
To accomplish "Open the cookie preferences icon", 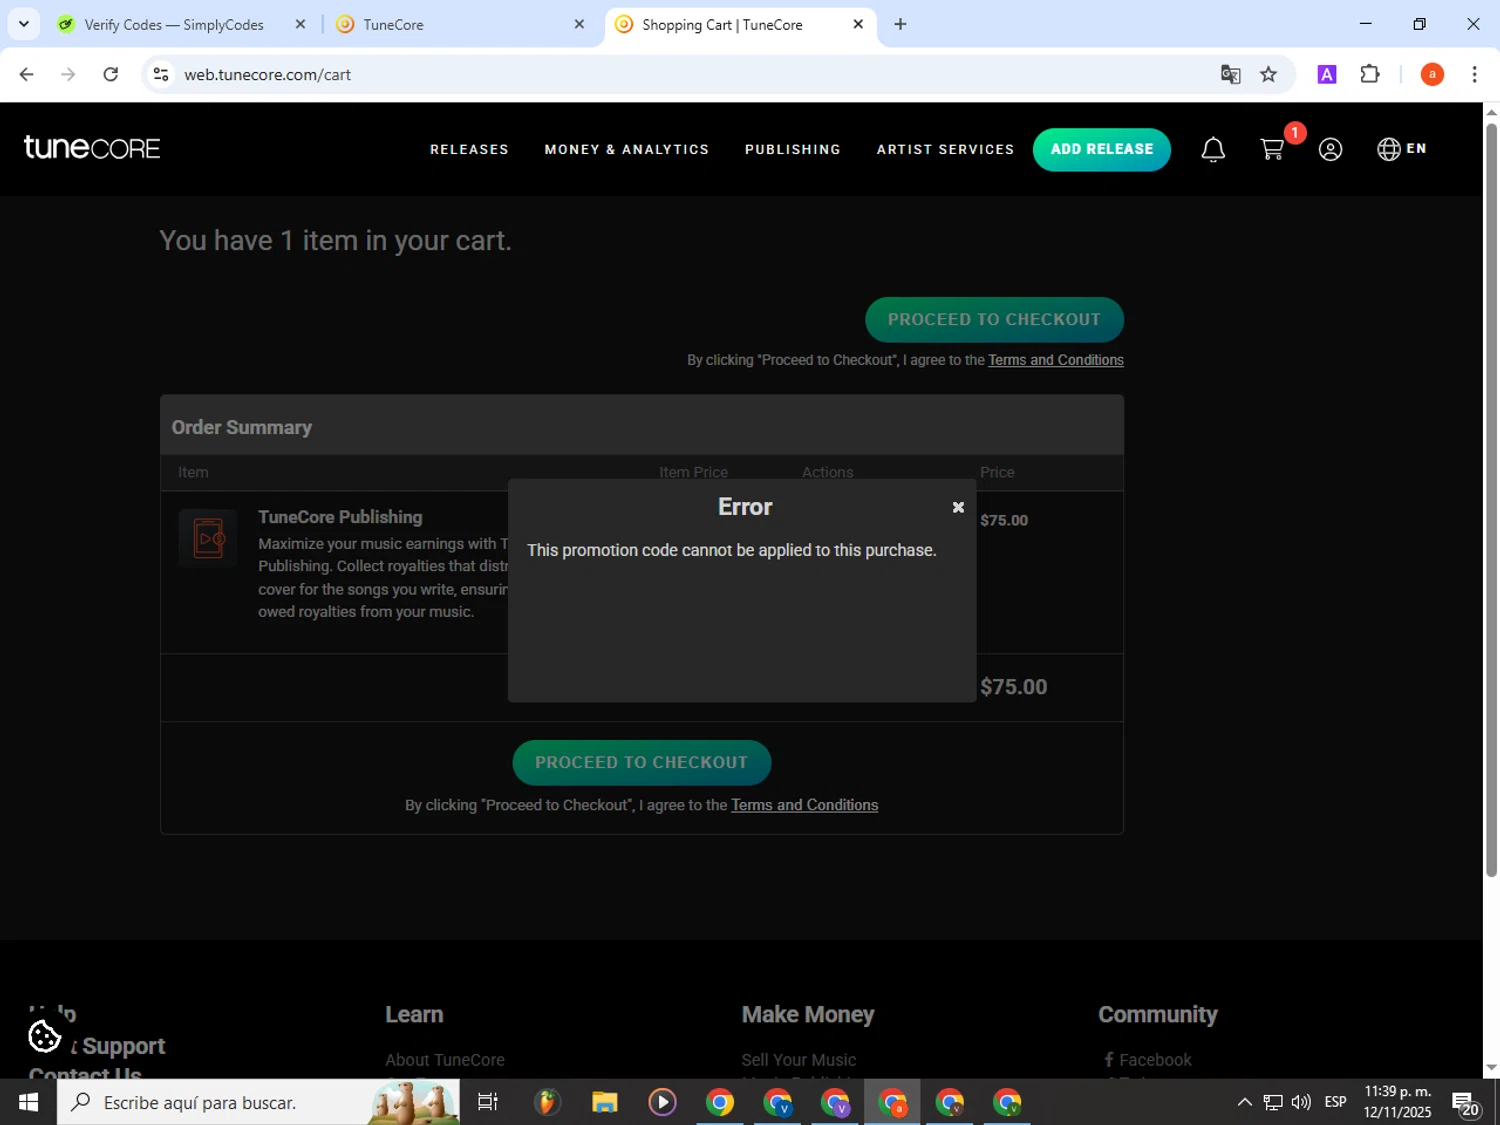I will click(x=44, y=1036).
